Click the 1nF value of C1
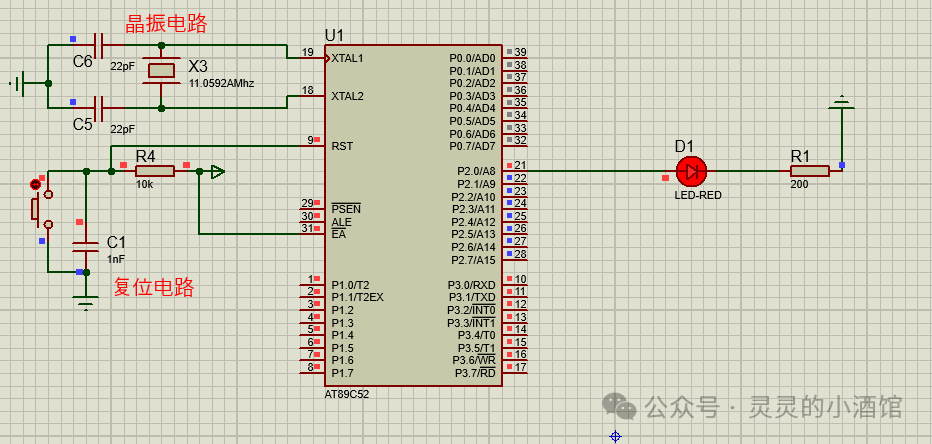This screenshot has height=444, width=932. point(116,259)
